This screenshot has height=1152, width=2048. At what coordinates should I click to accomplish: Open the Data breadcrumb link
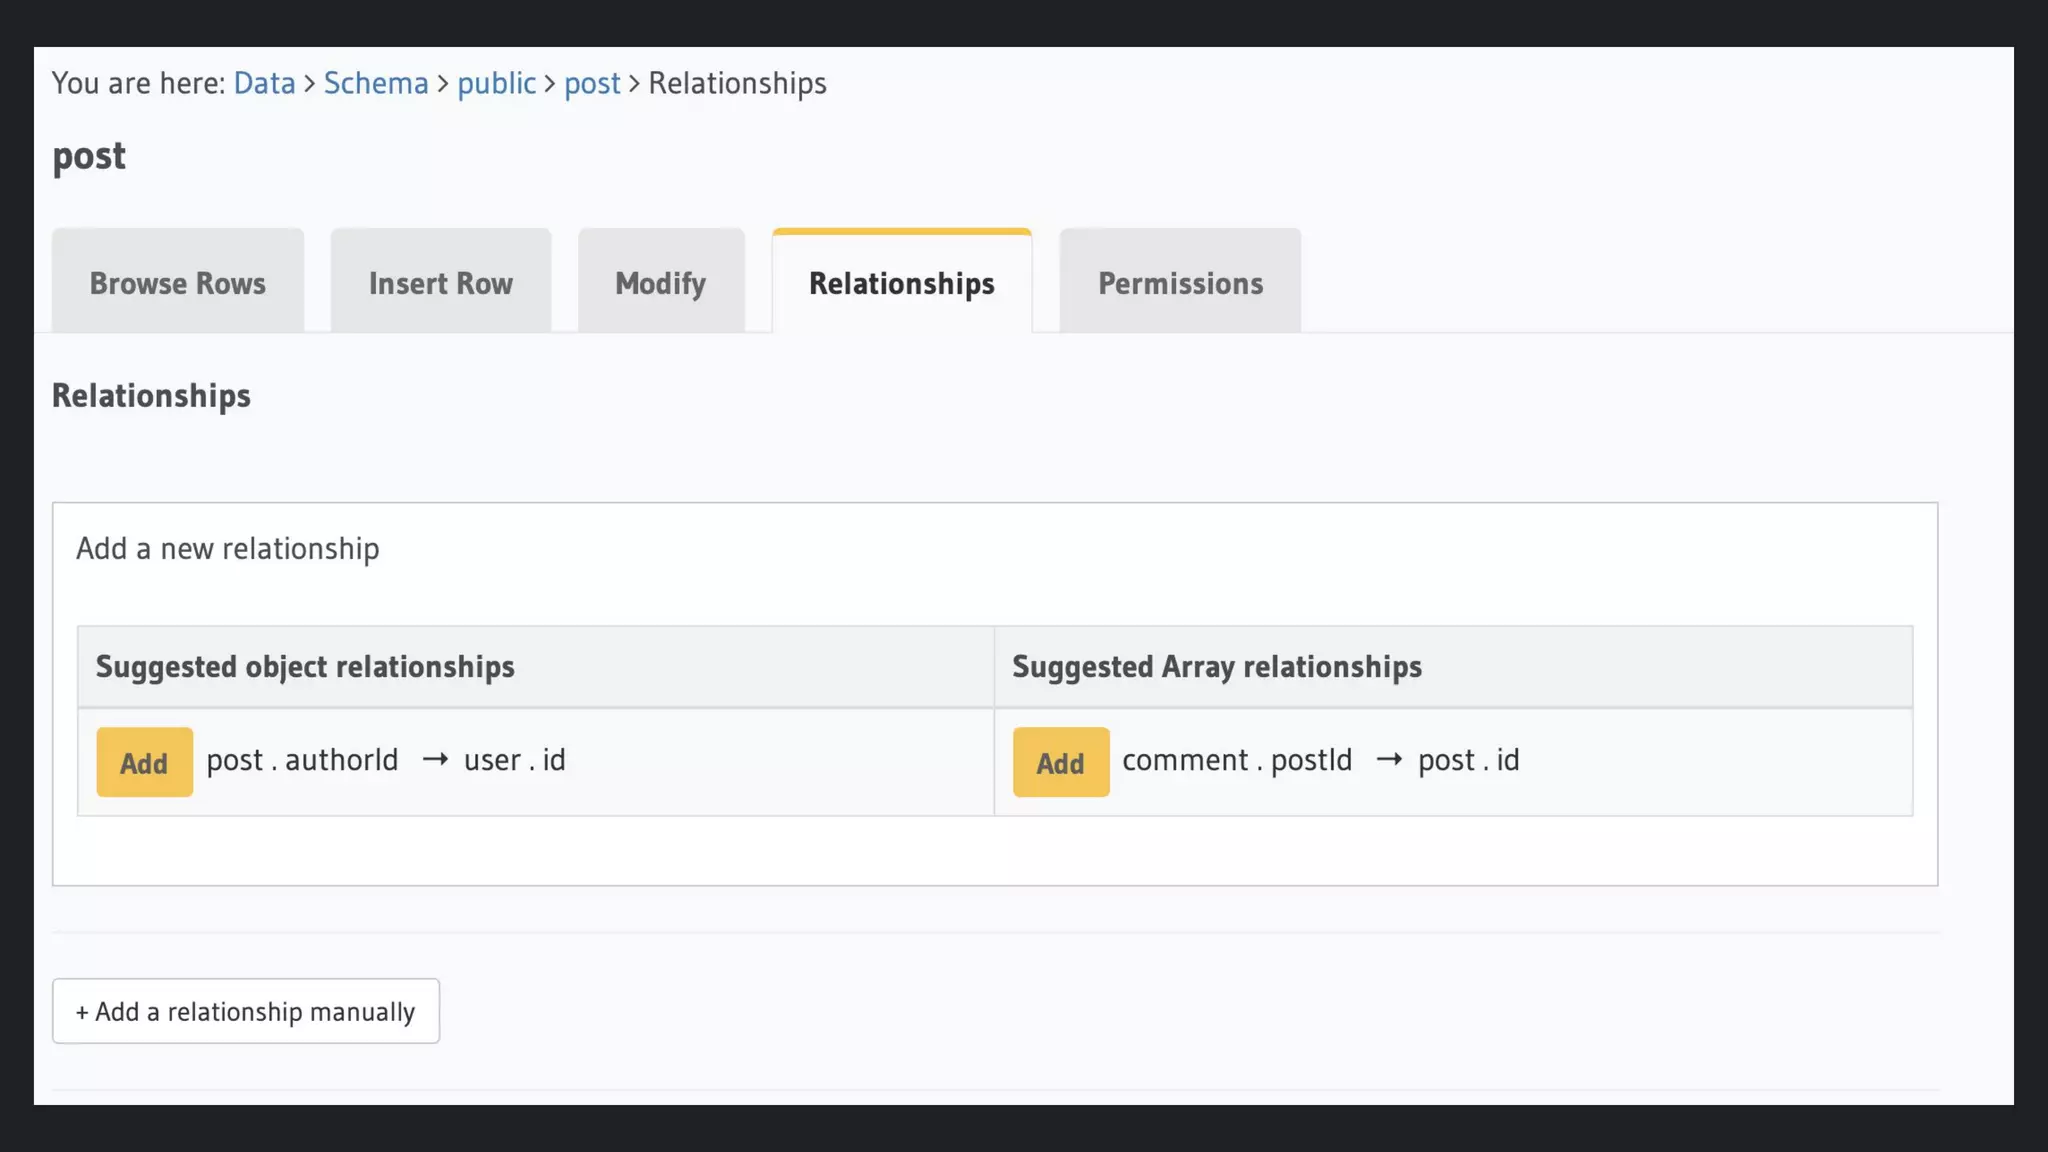[x=264, y=83]
